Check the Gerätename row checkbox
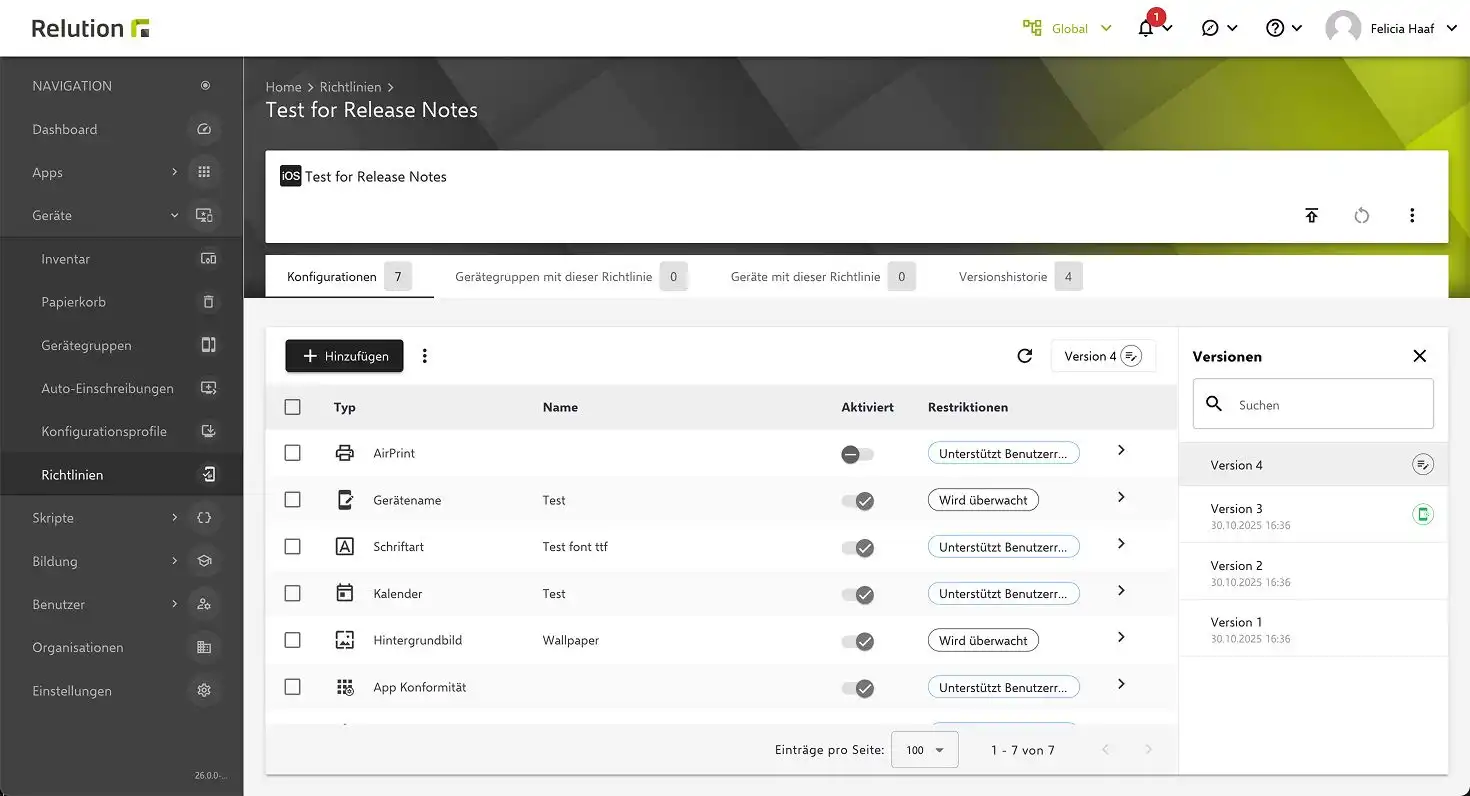This screenshot has width=1470, height=796. tap(292, 500)
